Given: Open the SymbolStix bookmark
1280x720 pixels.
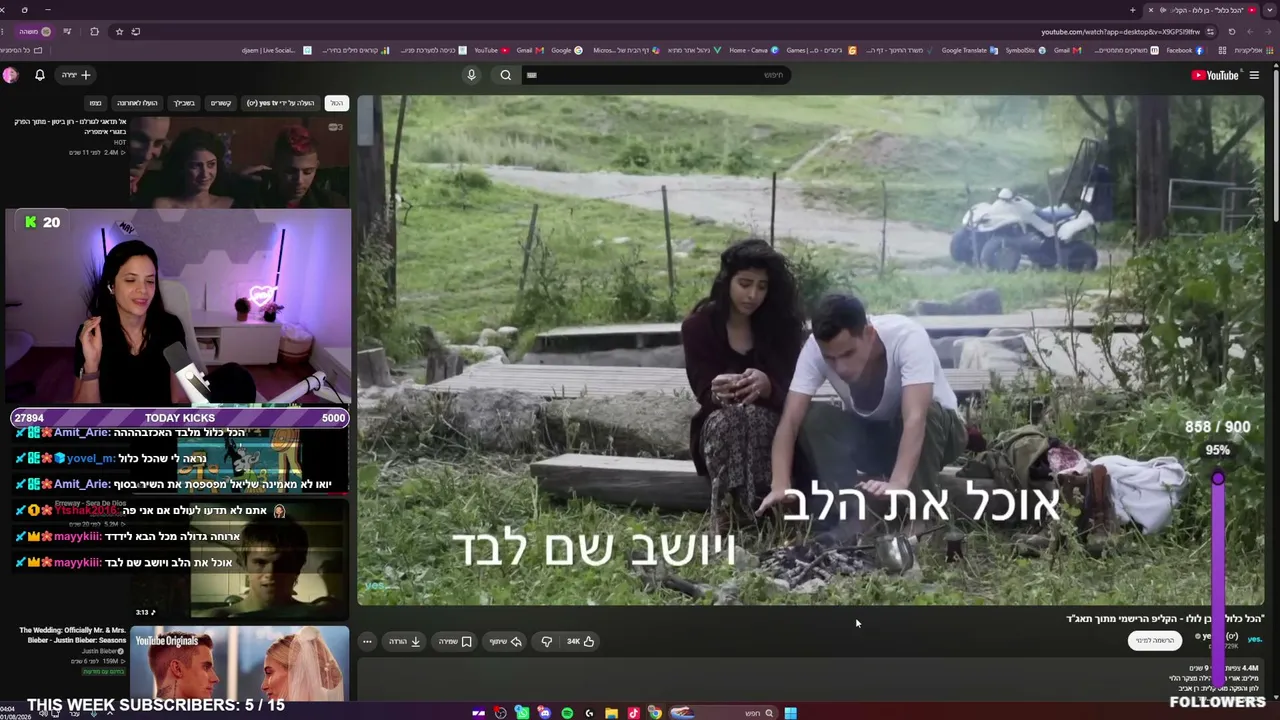Looking at the screenshot, I should coord(1025,50).
